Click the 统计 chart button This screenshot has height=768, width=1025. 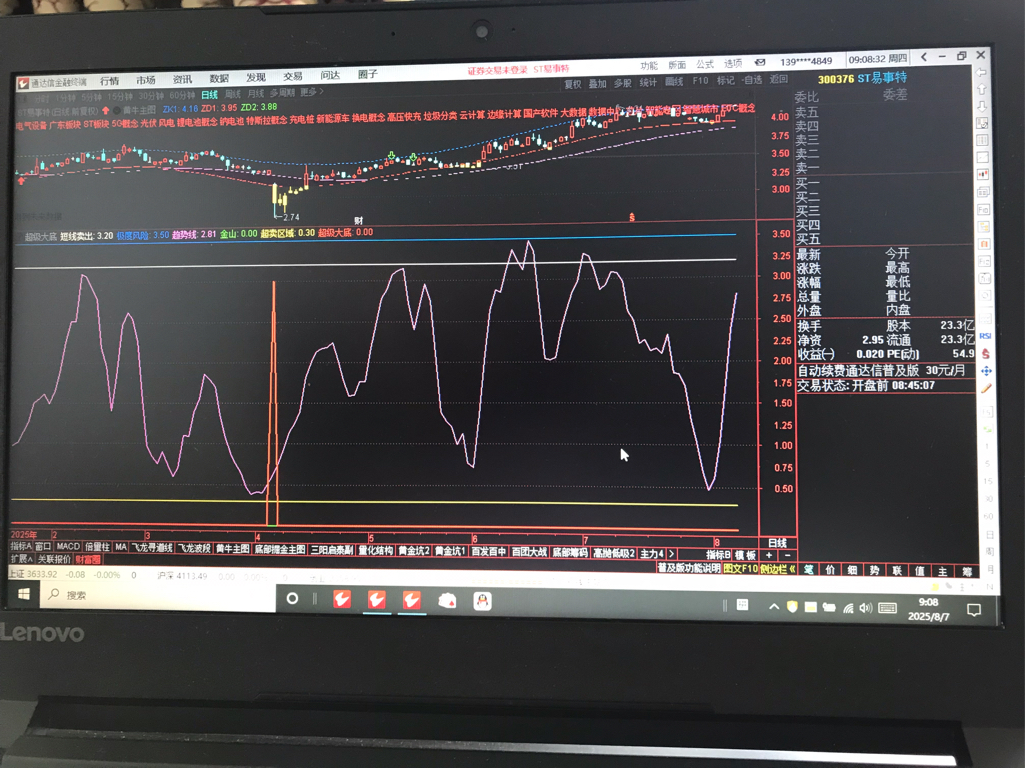pos(648,82)
